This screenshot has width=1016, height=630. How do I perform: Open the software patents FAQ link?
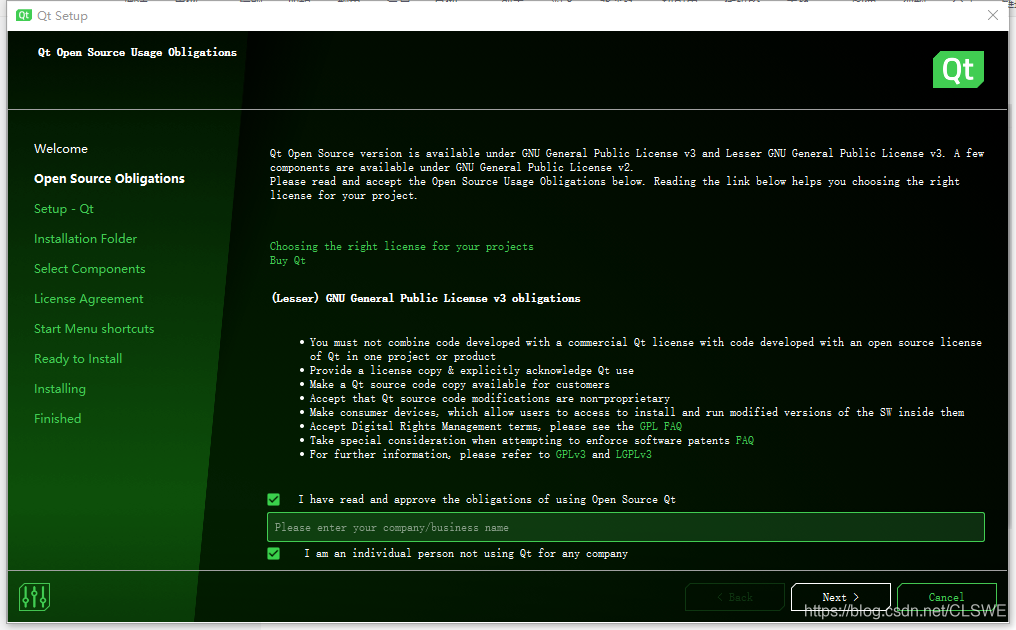[x=745, y=441]
